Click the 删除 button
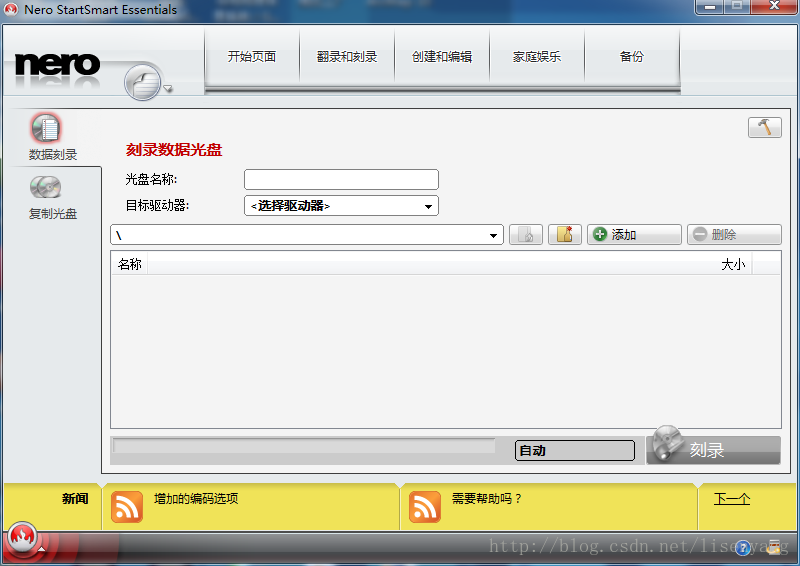 734,235
